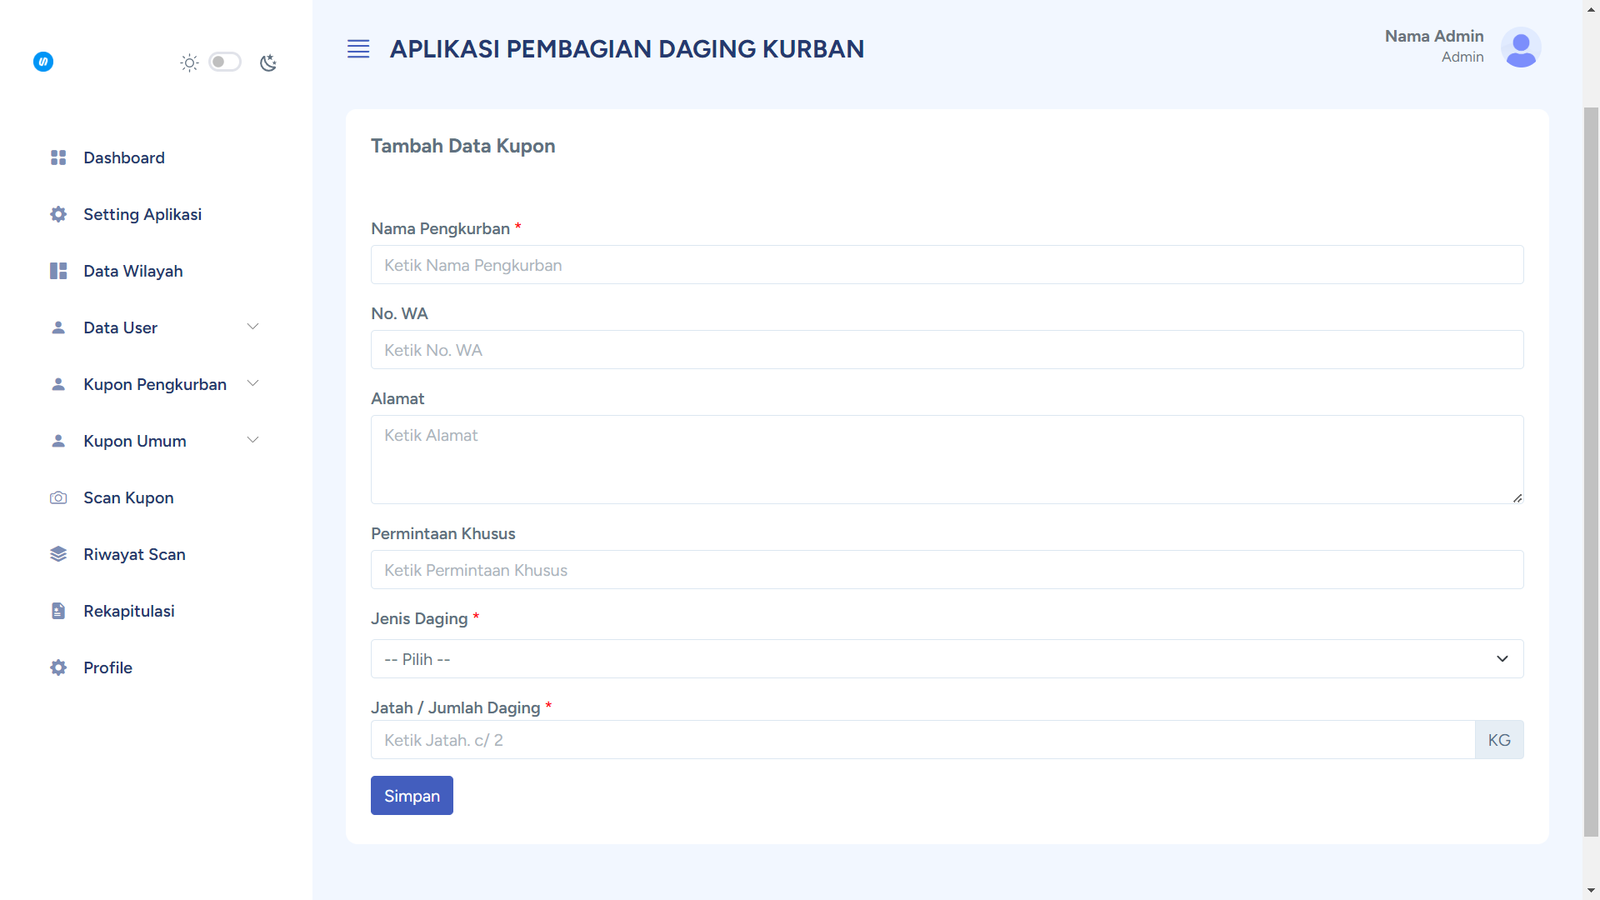The height and width of the screenshot is (900, 1600).
Task: Open the Jenis Daging dropdown
Action: [946, 659]
